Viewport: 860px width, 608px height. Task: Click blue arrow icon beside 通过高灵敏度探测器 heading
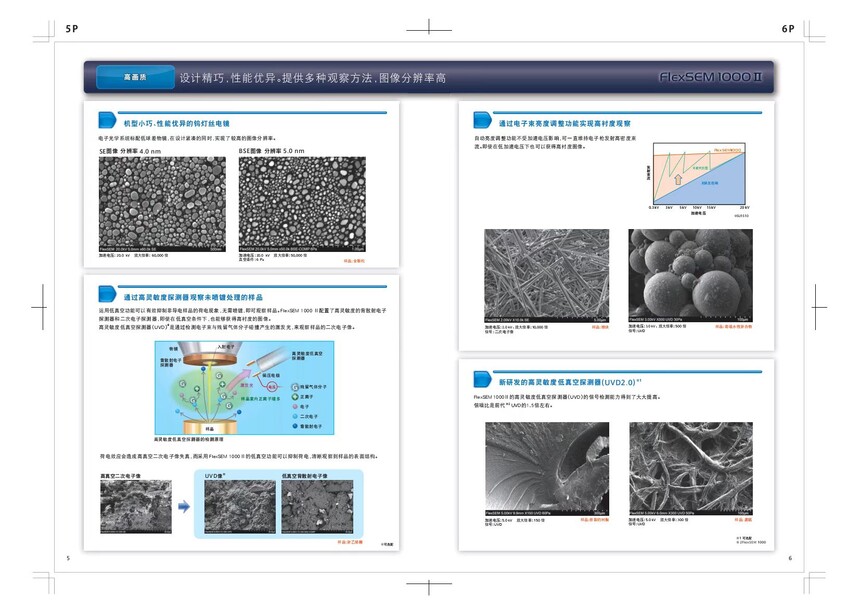click(107, 294)
